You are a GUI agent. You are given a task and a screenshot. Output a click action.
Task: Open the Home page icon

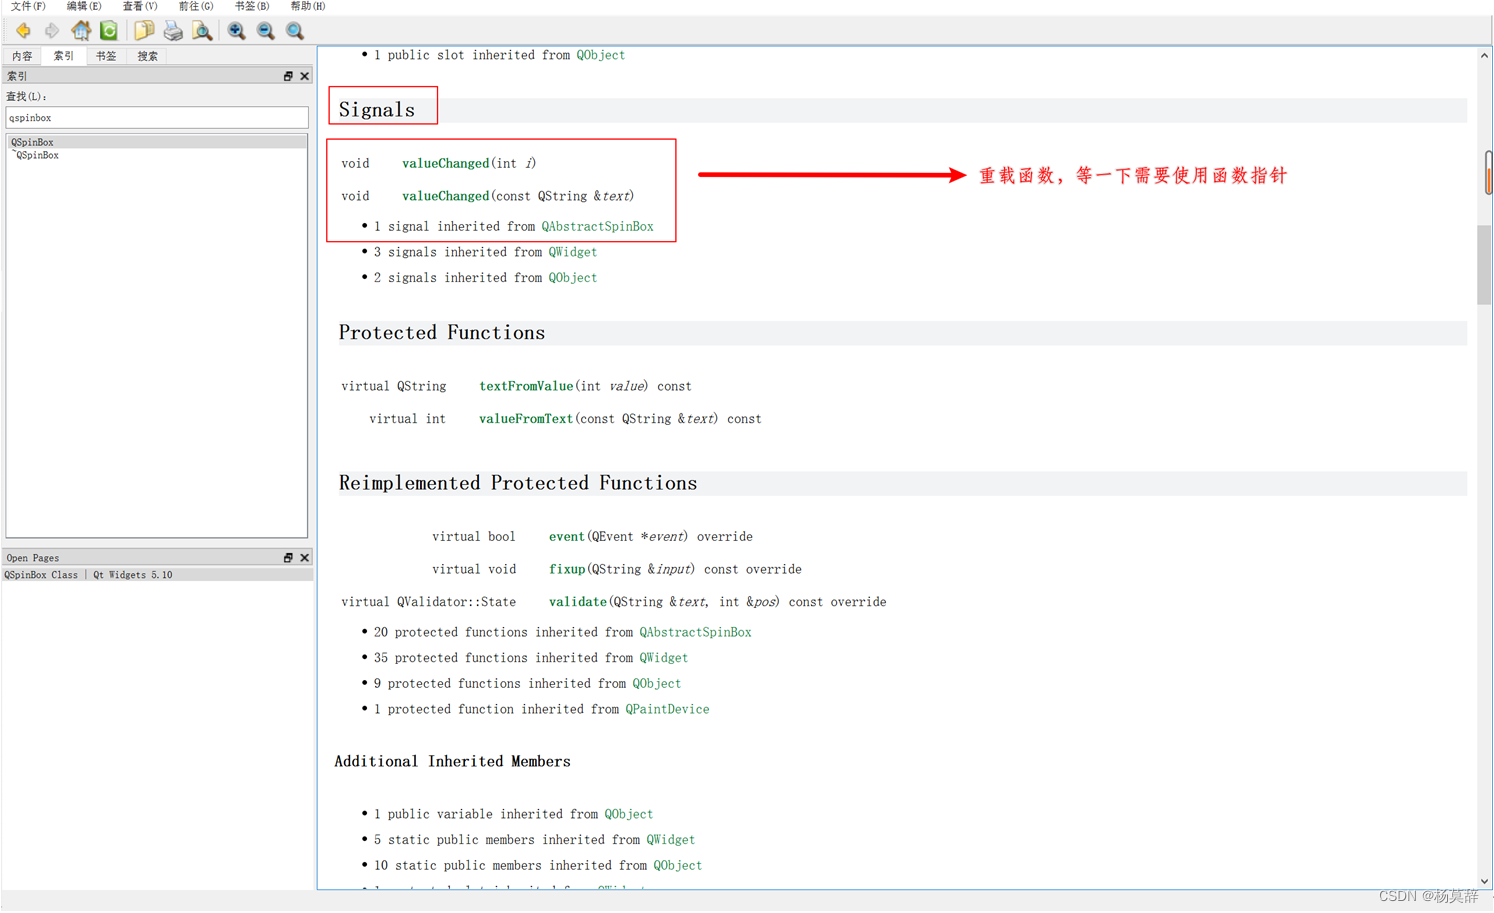(x=80, y=31)
